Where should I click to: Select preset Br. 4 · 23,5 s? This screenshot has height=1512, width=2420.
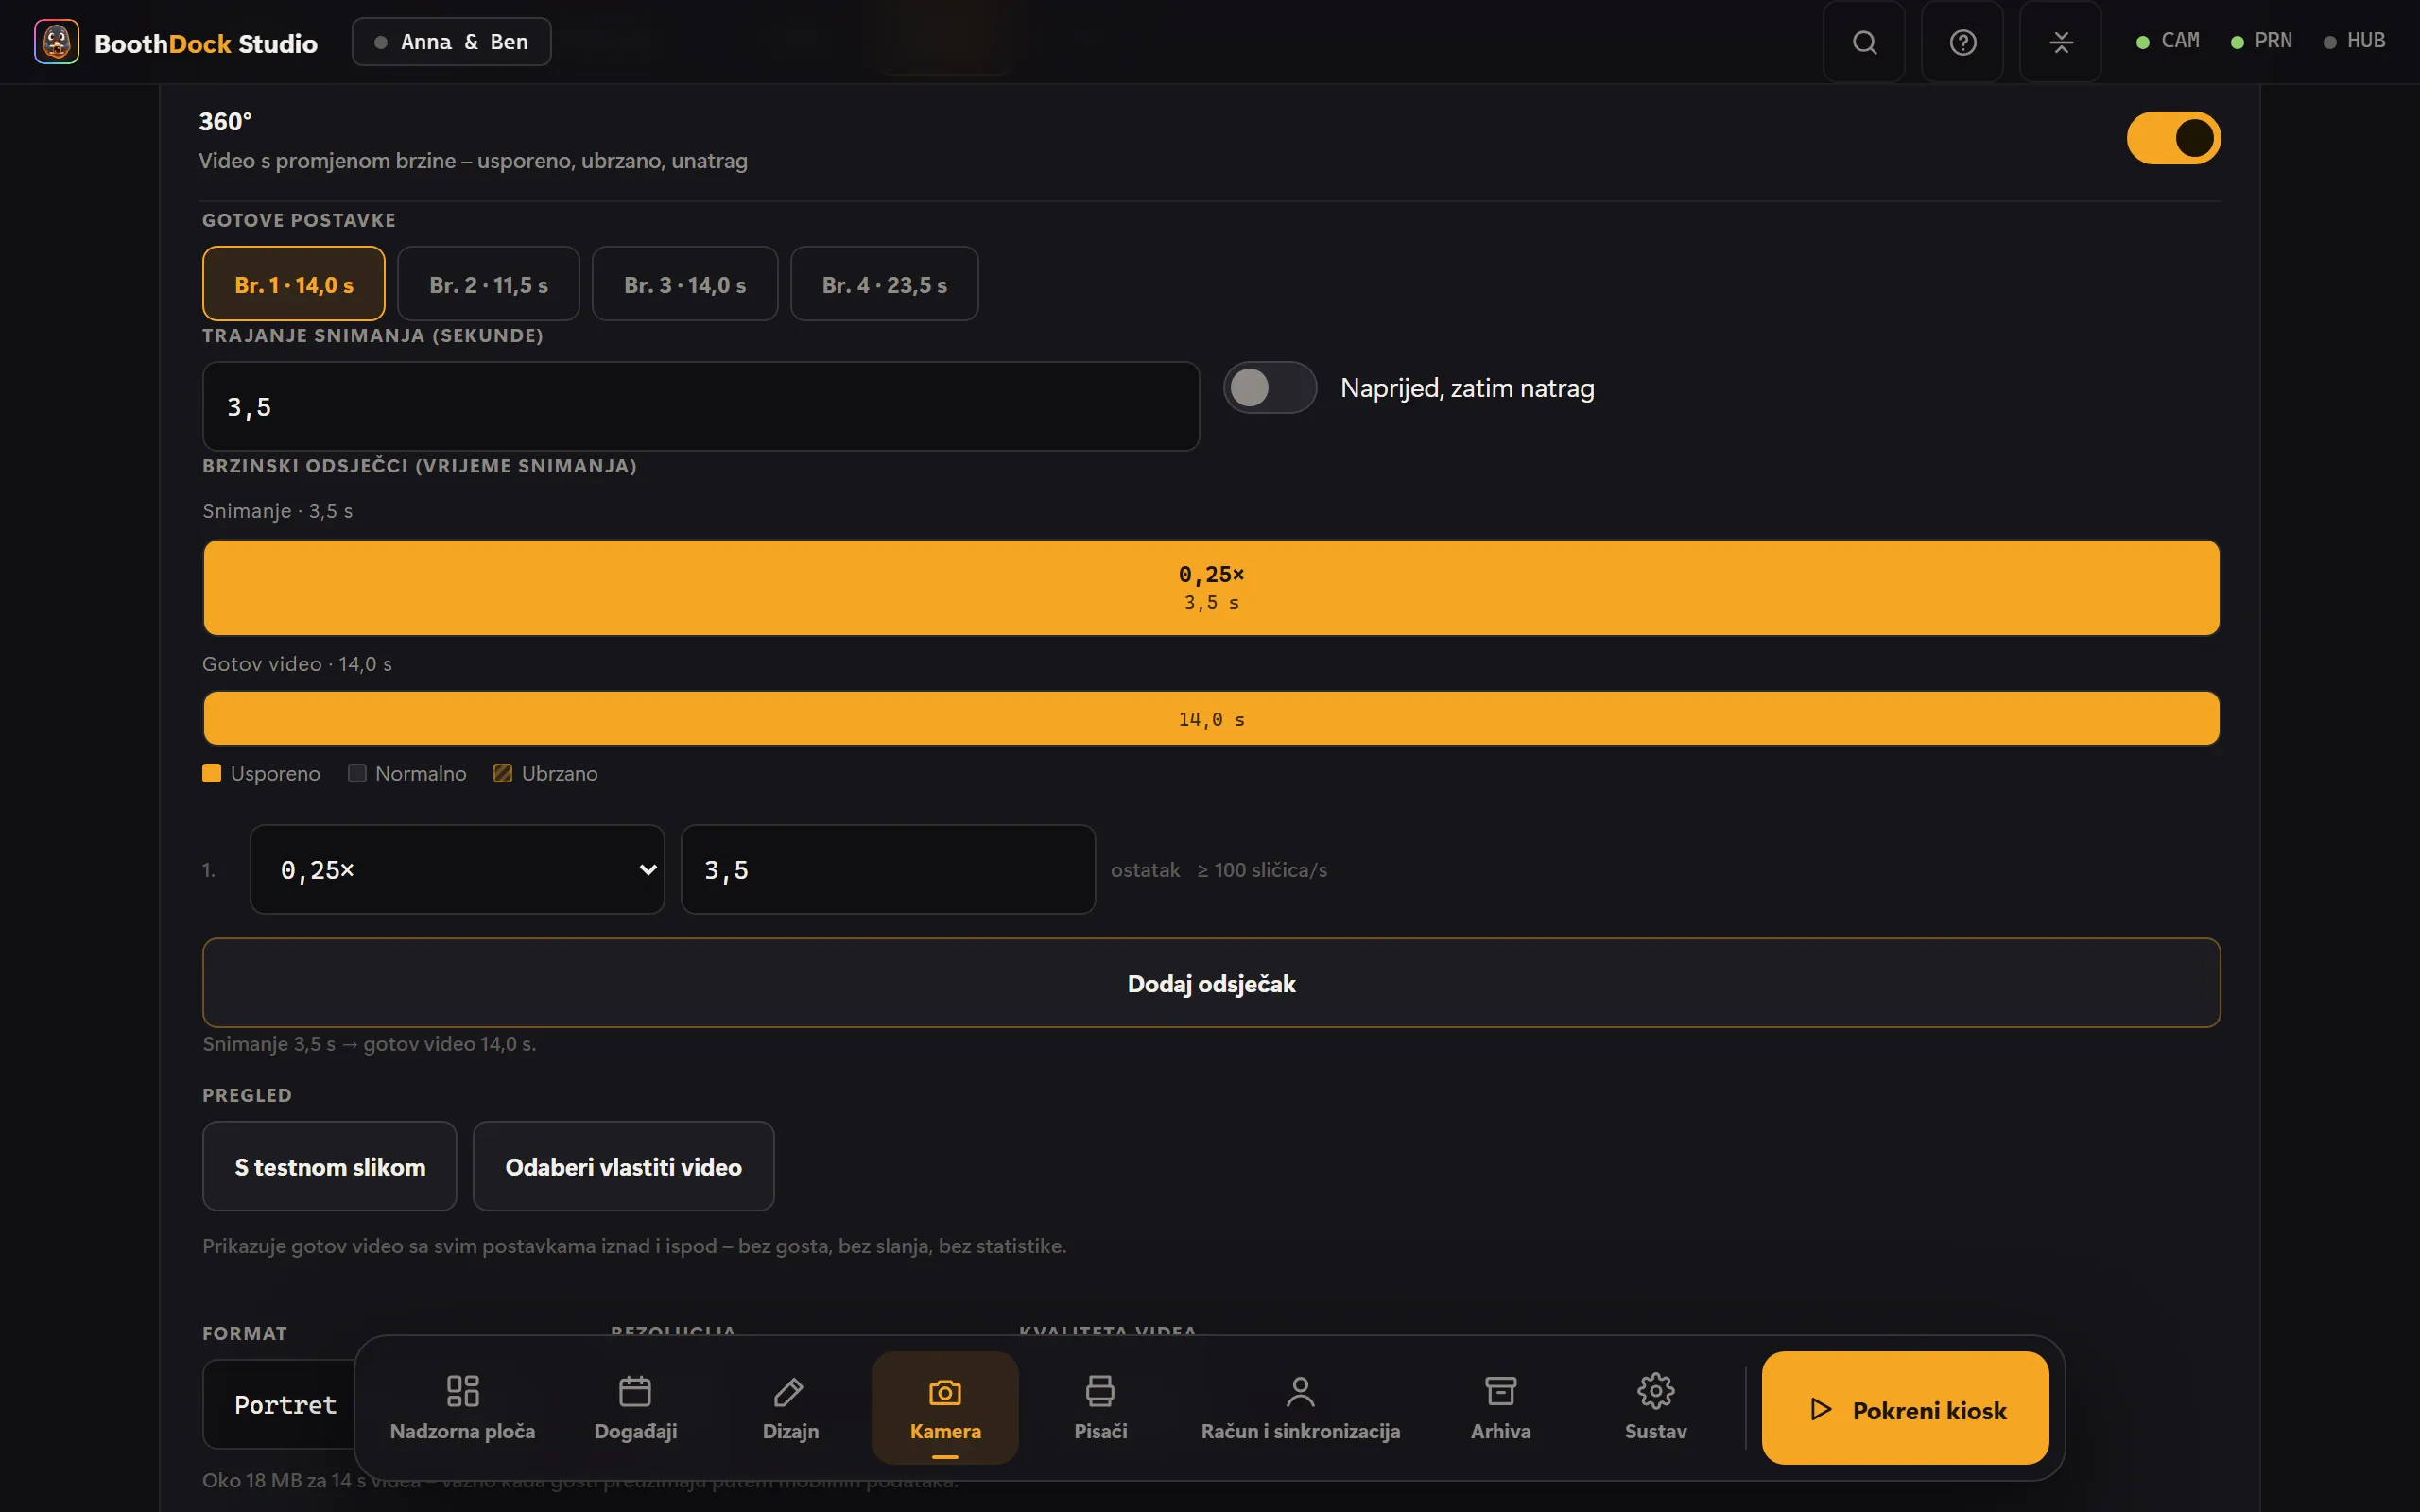(x=884, y=284)
